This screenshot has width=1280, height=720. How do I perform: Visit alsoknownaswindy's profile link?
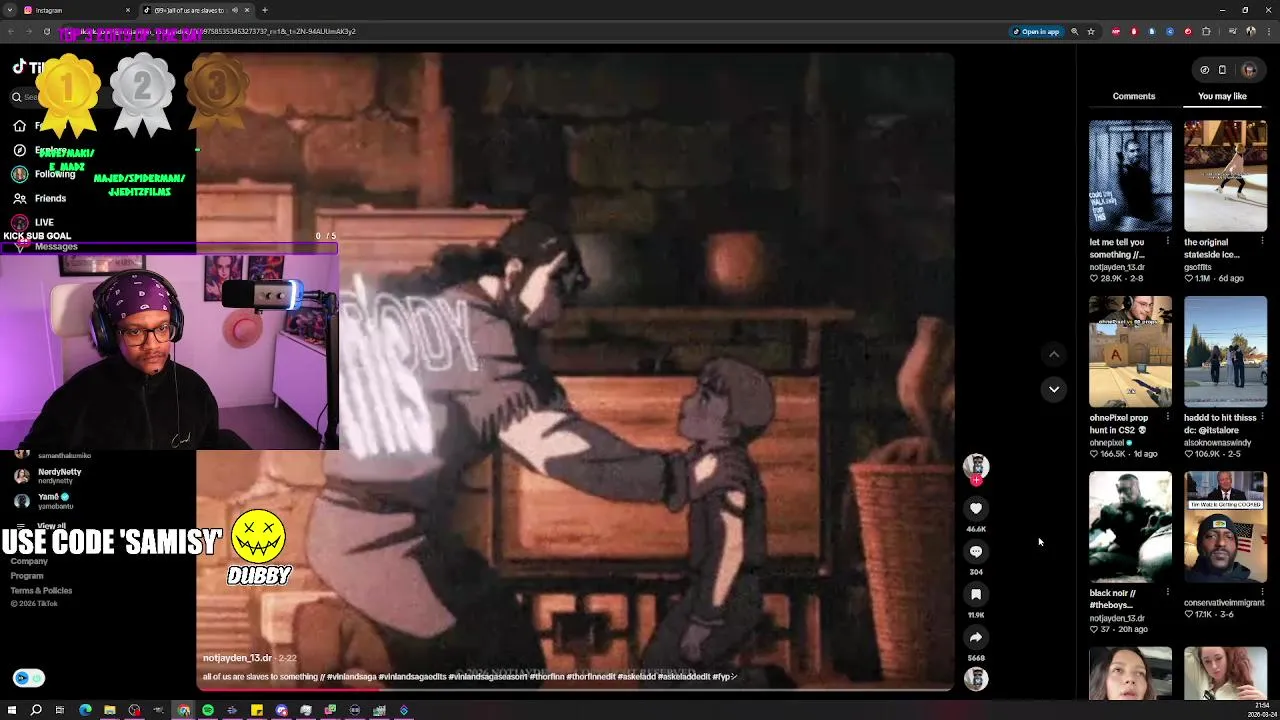[x=1217, y=442]
